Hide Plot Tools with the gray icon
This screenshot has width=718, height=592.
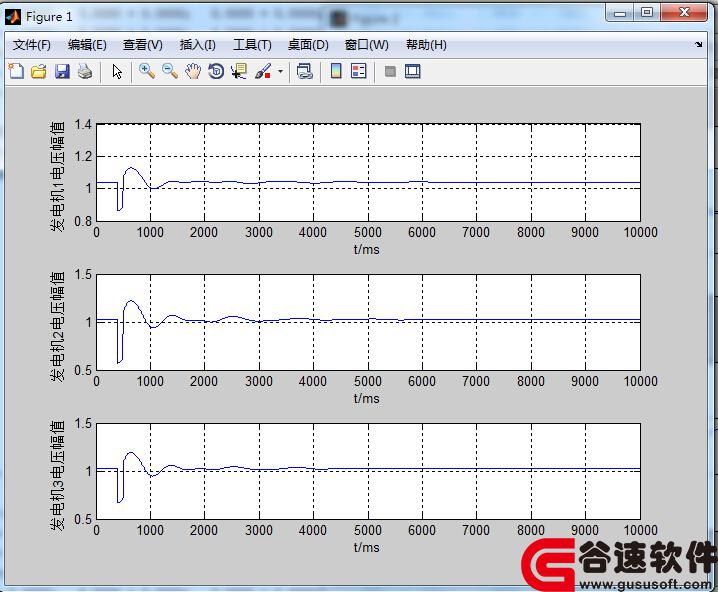(390, 71)
